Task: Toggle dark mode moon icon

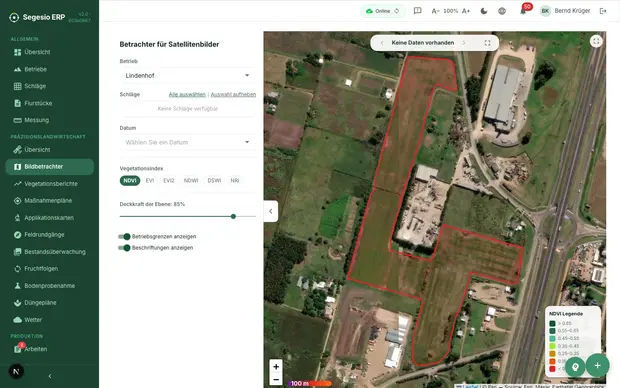Action: (484, 11)
